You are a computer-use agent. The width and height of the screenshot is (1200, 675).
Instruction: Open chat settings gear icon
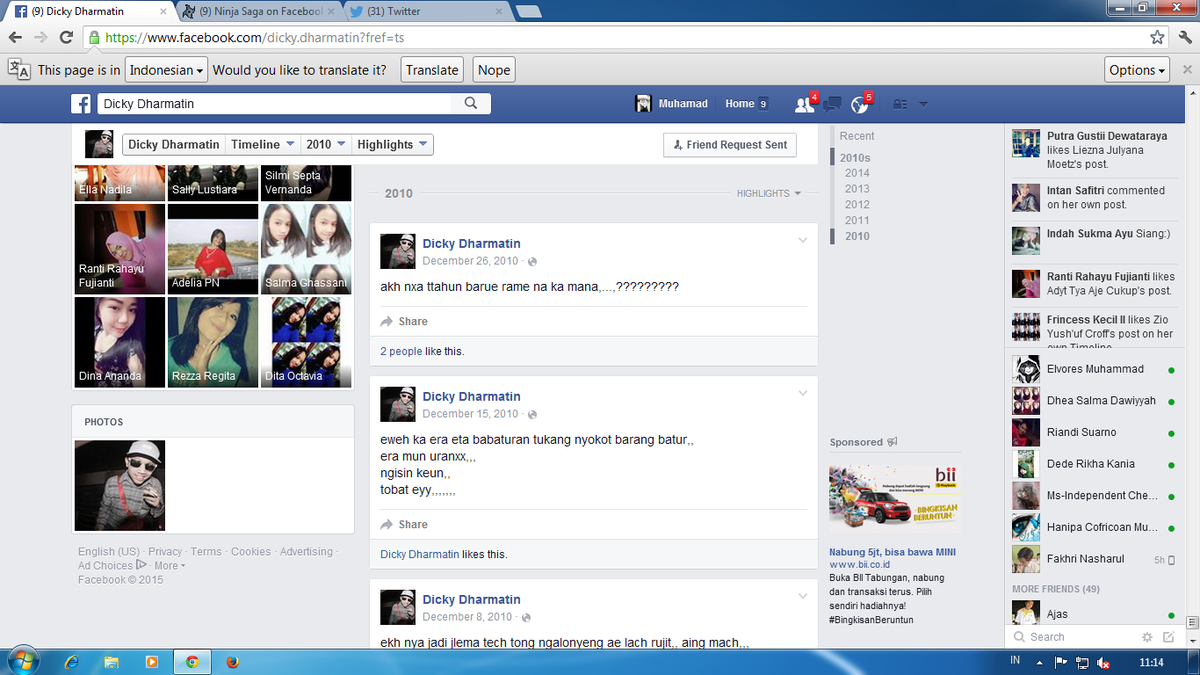[1147, 637]
